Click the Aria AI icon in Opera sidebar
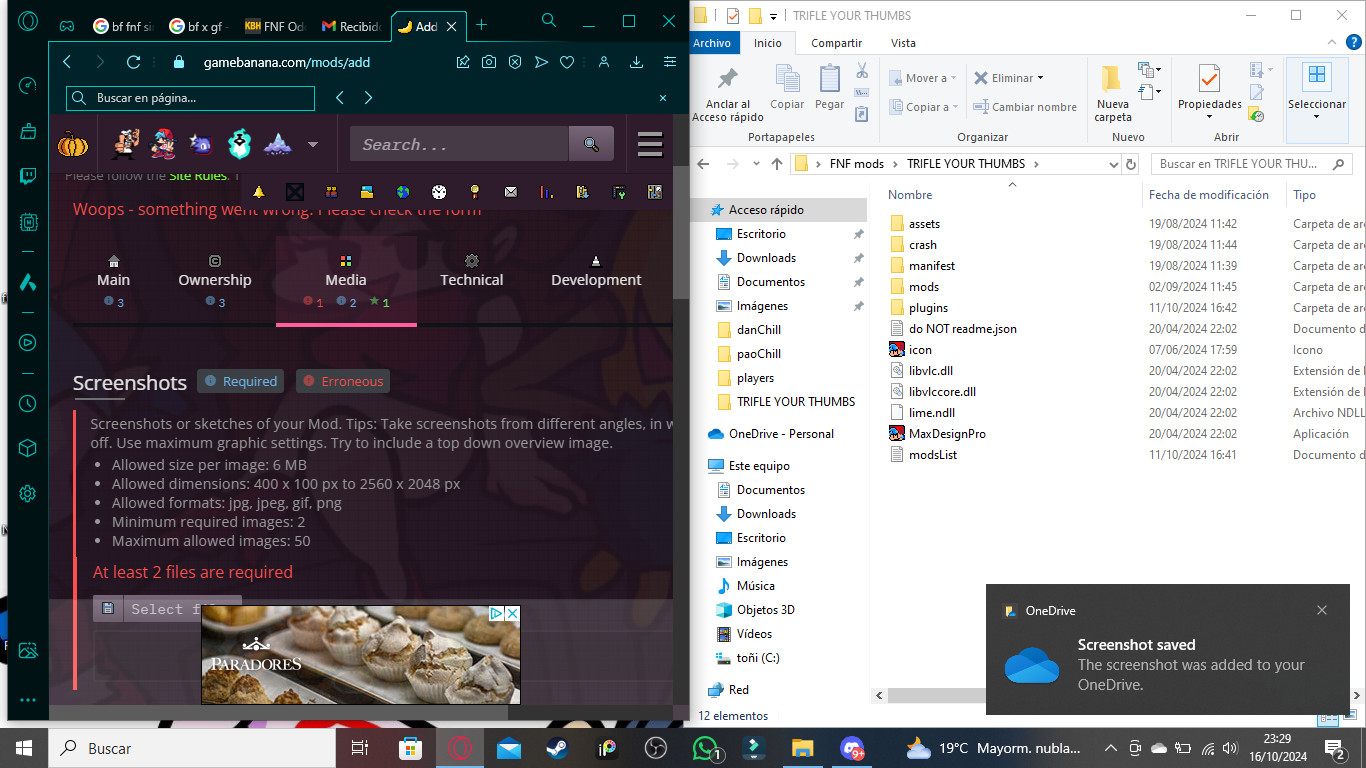The height and width of the screenshot is (768, 1366). tap(28, 282)
